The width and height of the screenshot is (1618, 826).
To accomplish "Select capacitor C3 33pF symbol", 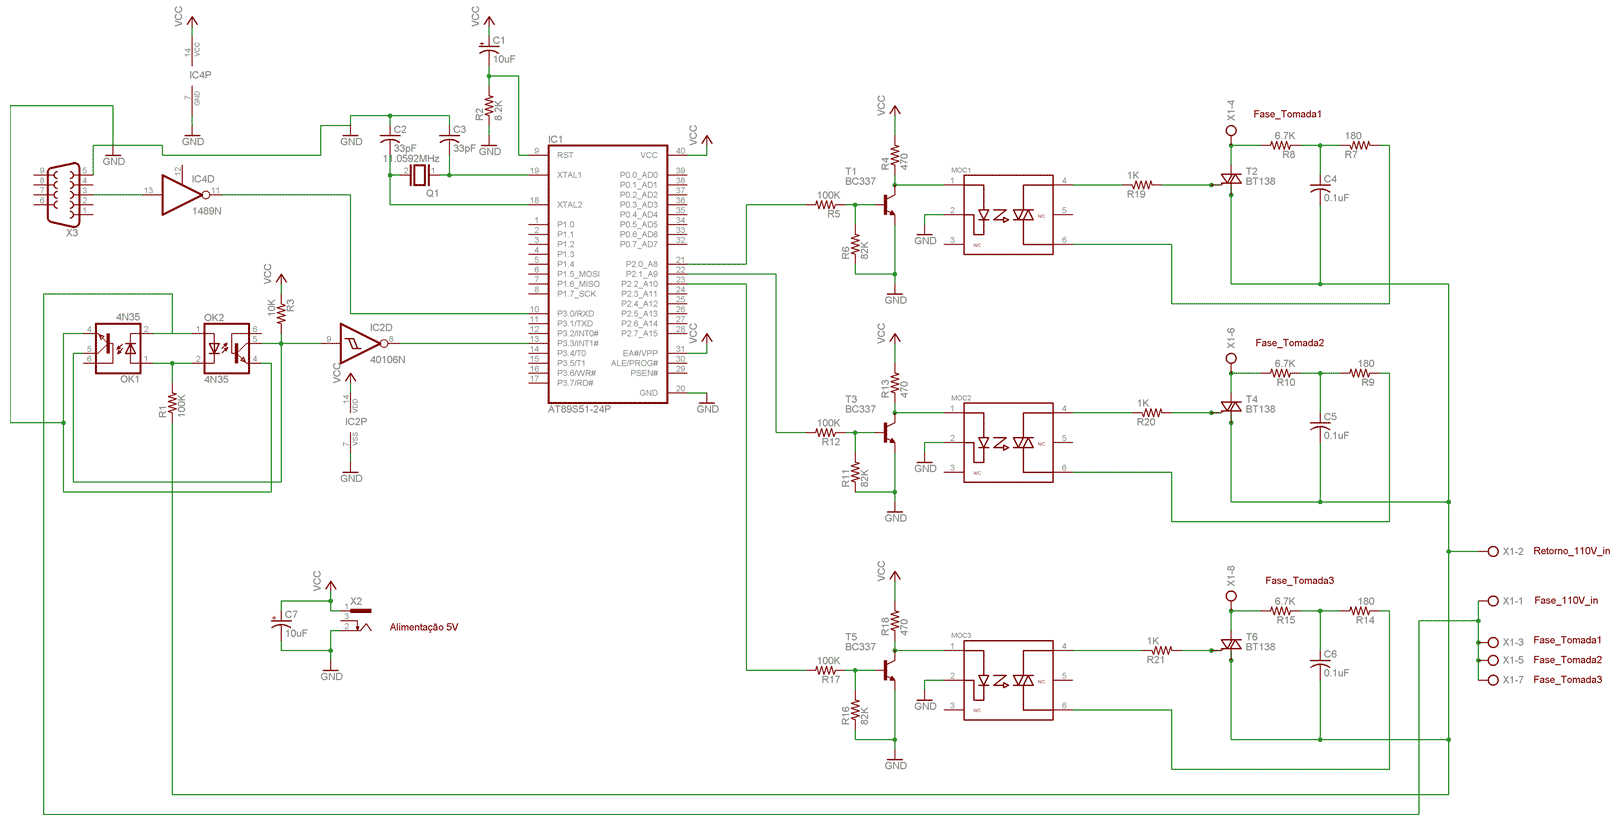I will pyautogui.click(x=449, y=138).
